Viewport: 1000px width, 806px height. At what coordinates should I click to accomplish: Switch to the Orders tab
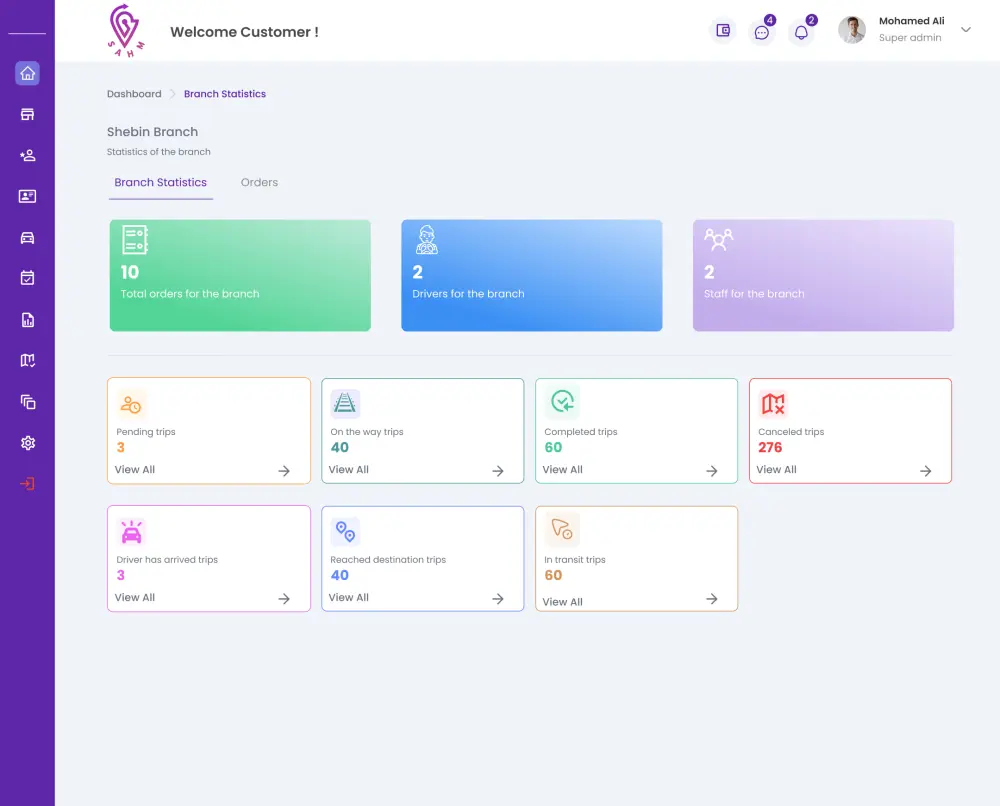259,182
